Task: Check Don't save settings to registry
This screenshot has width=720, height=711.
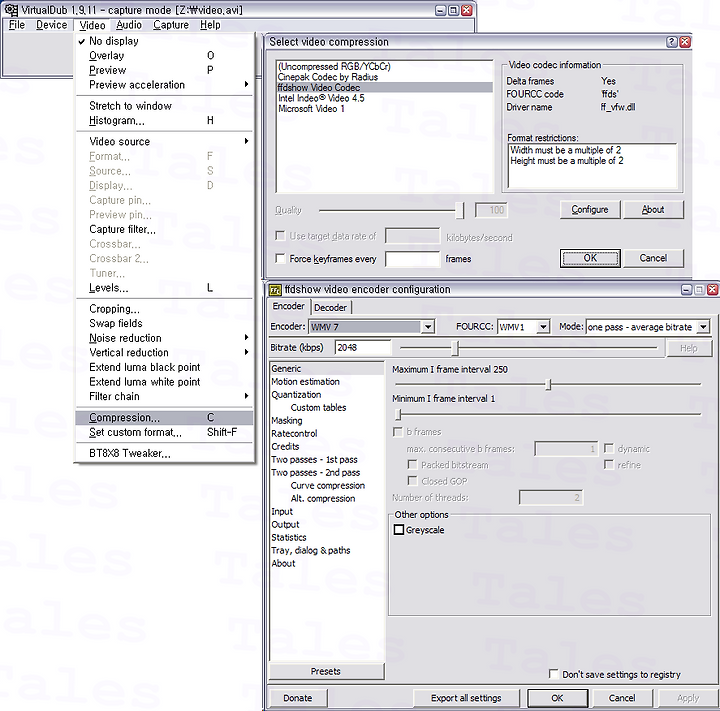Action: (554, 674)
